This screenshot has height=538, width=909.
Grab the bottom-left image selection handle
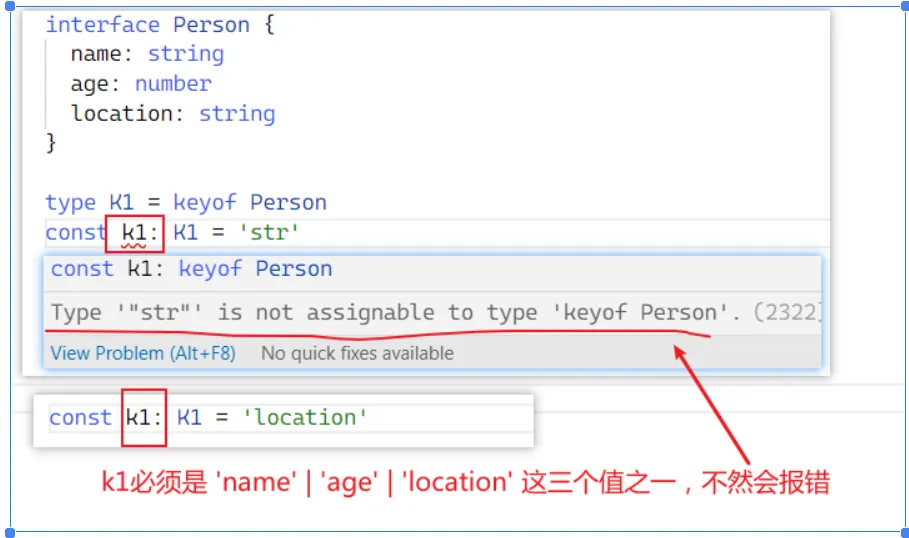point(10,531)
